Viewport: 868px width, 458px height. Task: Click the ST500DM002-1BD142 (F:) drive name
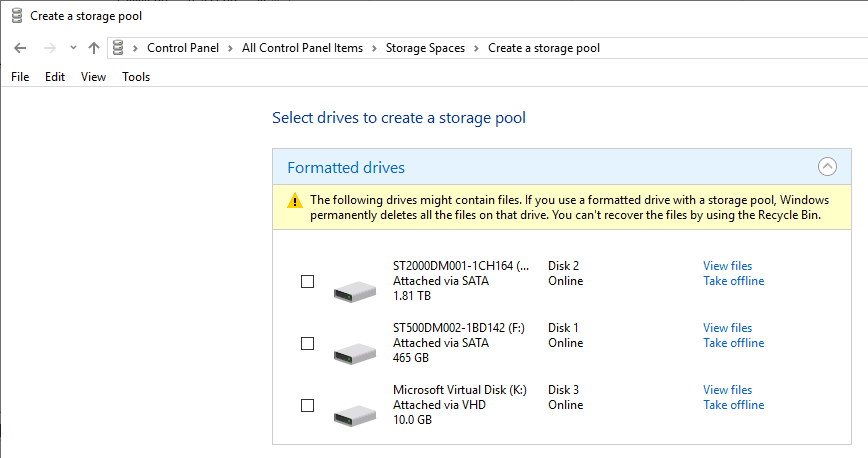pos(458,328)
